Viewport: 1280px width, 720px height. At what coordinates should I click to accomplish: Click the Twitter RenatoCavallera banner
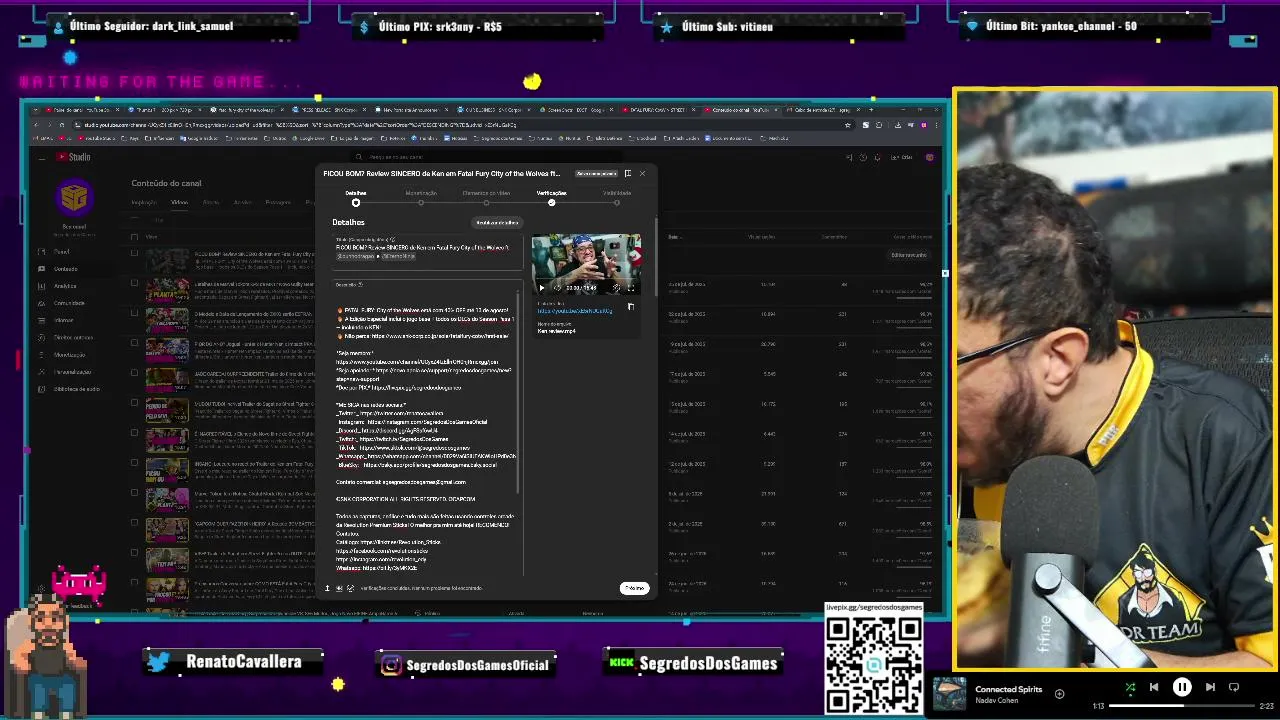(234, 662)
